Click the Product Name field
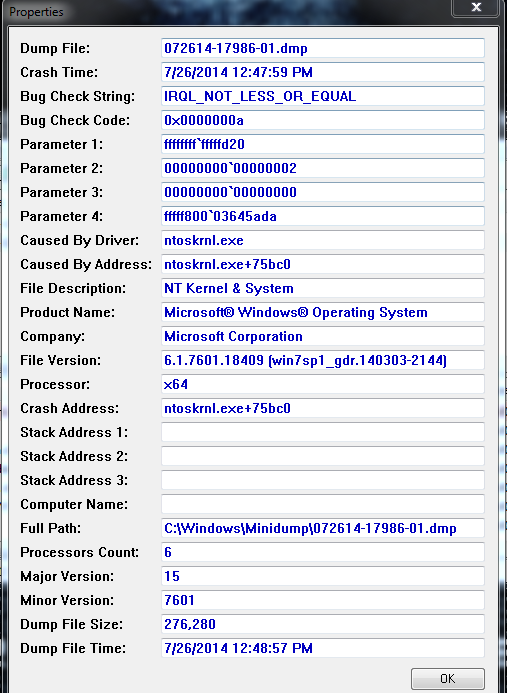 [323, 312]
